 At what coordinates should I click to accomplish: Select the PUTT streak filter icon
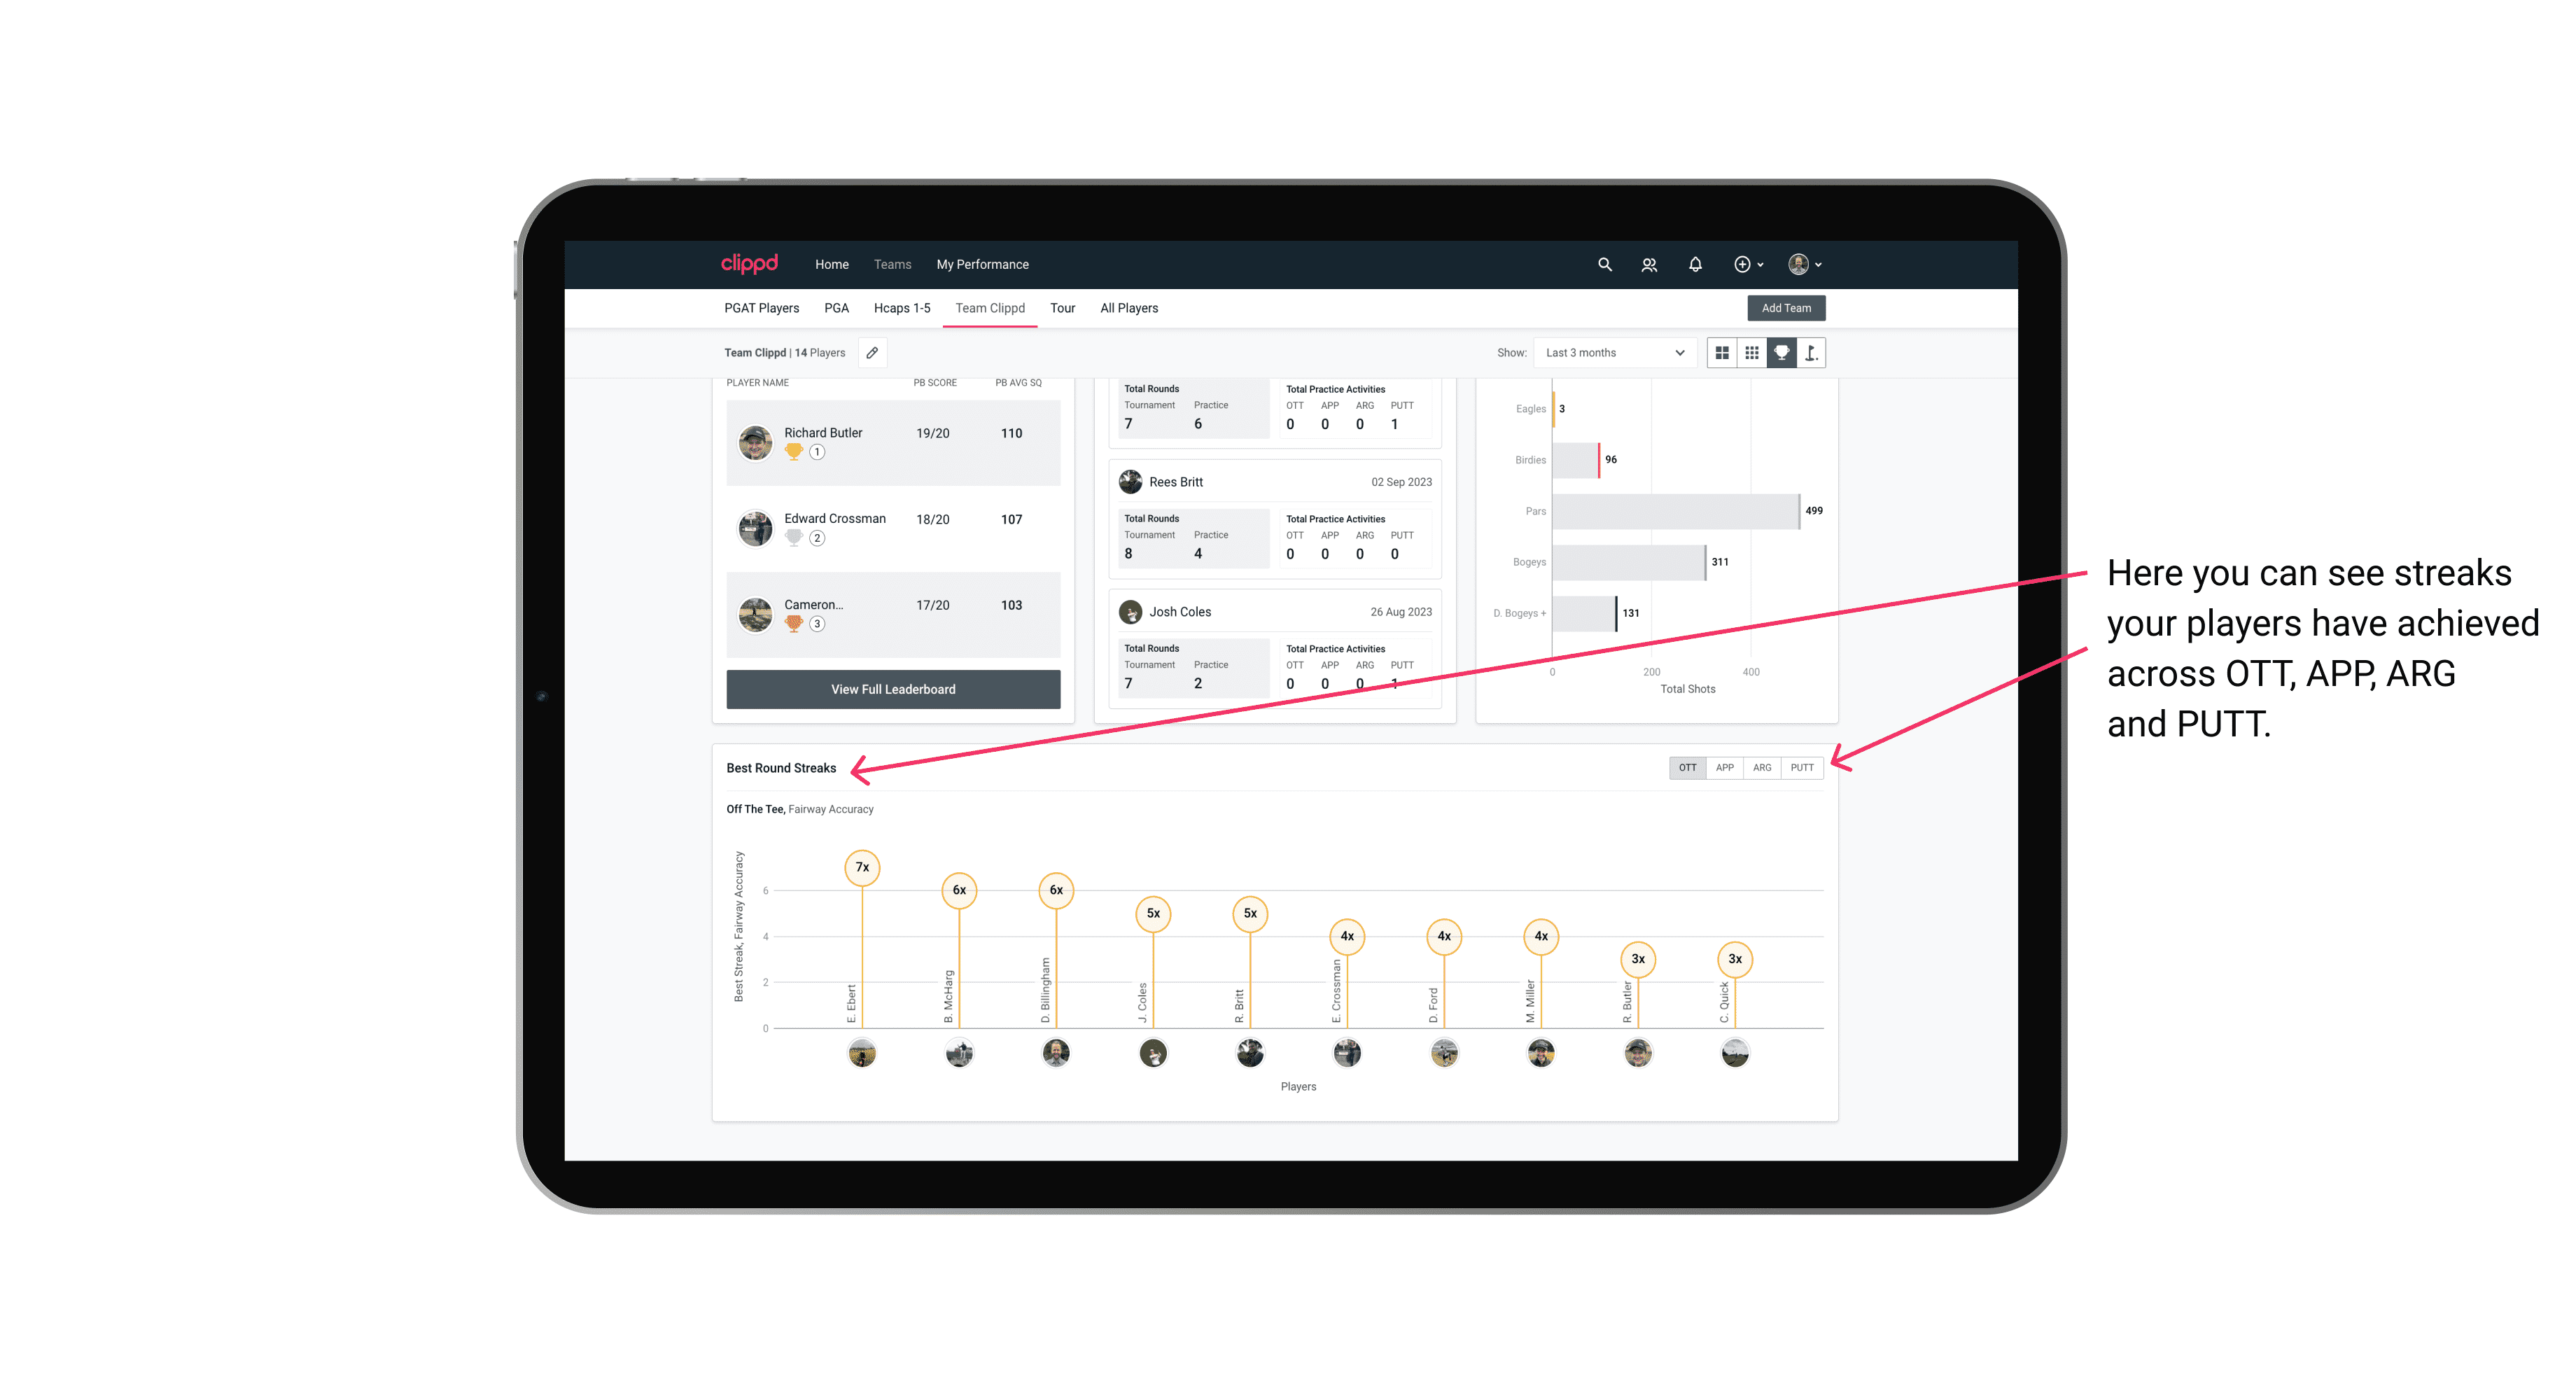(1803, 766)
